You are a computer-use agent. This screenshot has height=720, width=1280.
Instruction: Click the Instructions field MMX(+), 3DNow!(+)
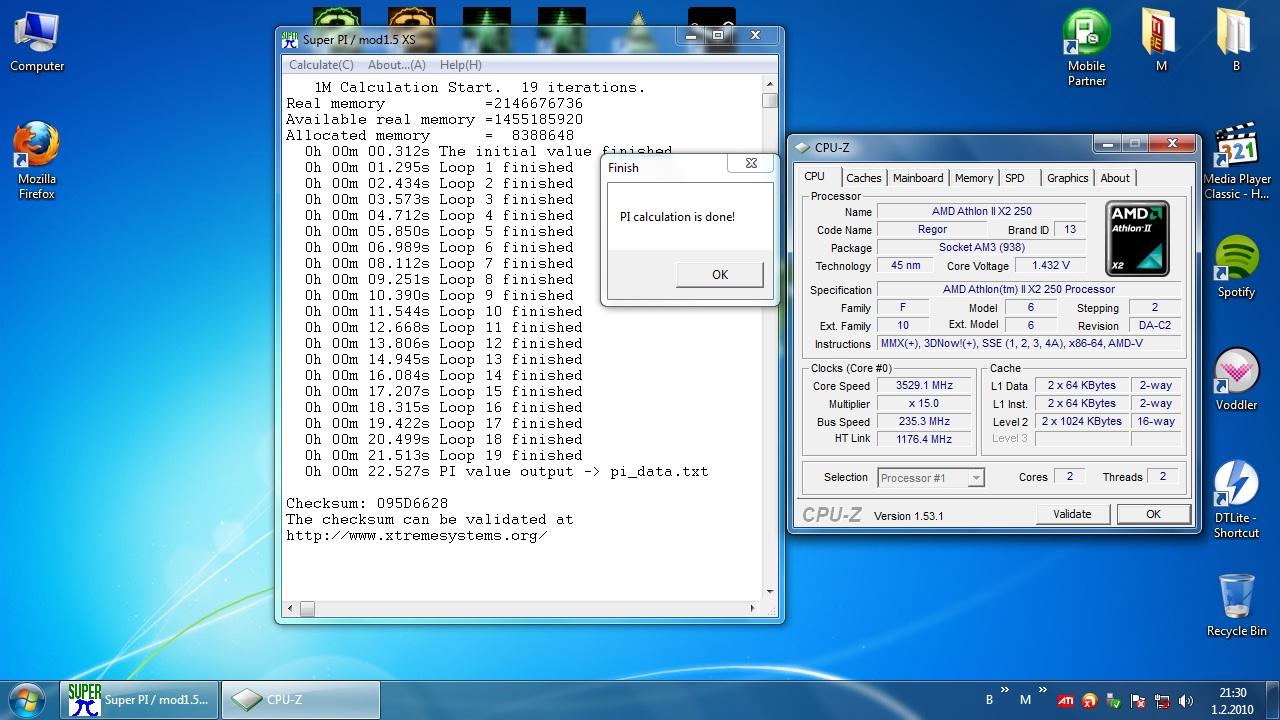tap(1029, 344)
